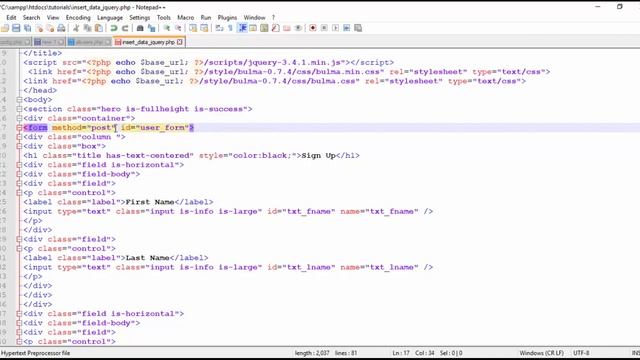Close the insert_data_jquery.php tab with its X

coord(180,42)
